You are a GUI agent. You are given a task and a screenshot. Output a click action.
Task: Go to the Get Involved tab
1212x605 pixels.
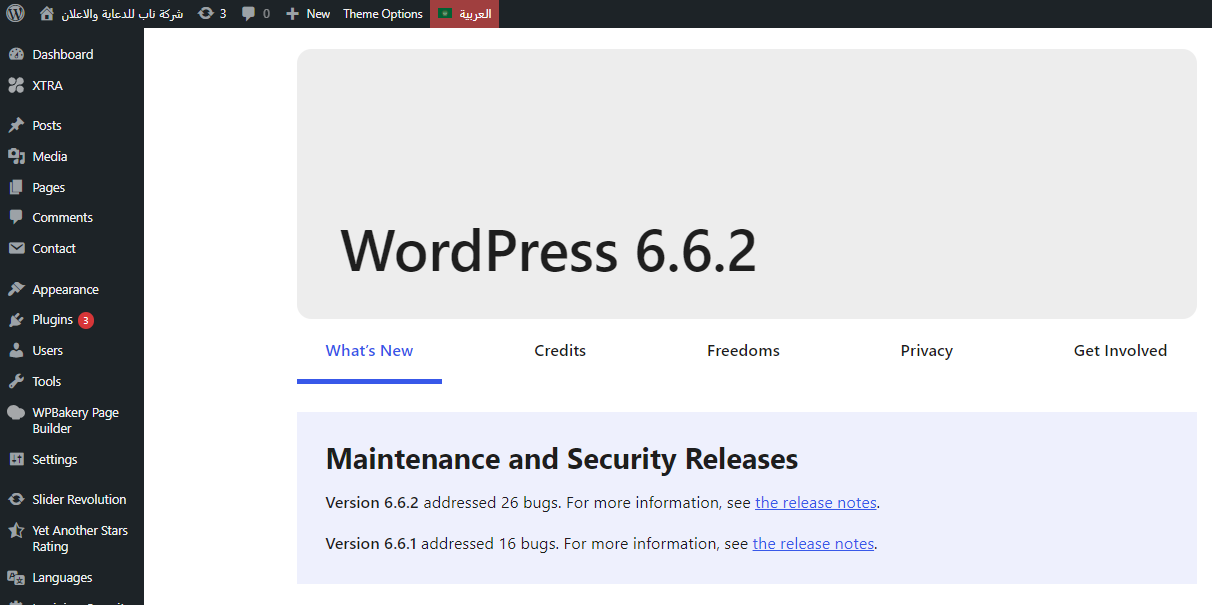1120,351
